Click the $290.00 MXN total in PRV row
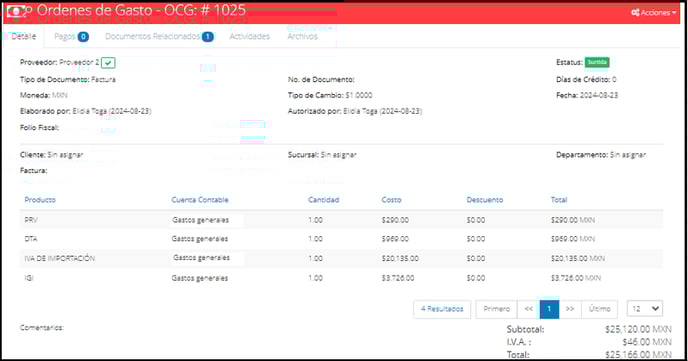Image resolution: width=688 pixels, height=361 pixels. tap(573, 220)
